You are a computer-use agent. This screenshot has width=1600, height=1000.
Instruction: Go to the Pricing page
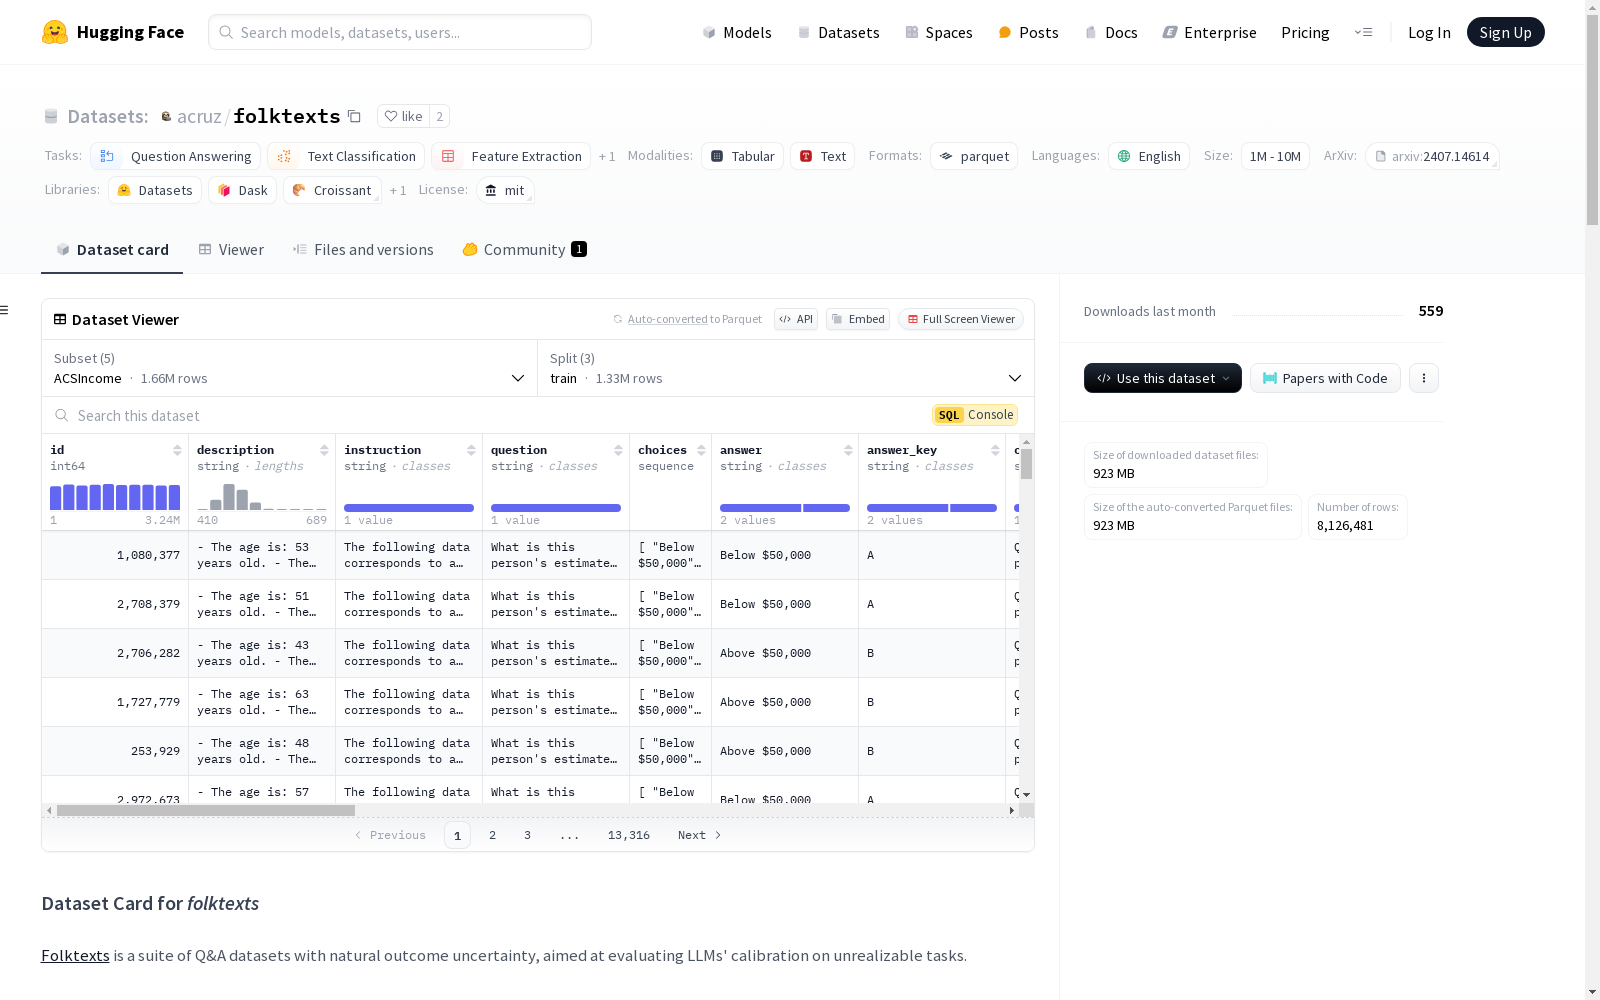pos(1305,32)
